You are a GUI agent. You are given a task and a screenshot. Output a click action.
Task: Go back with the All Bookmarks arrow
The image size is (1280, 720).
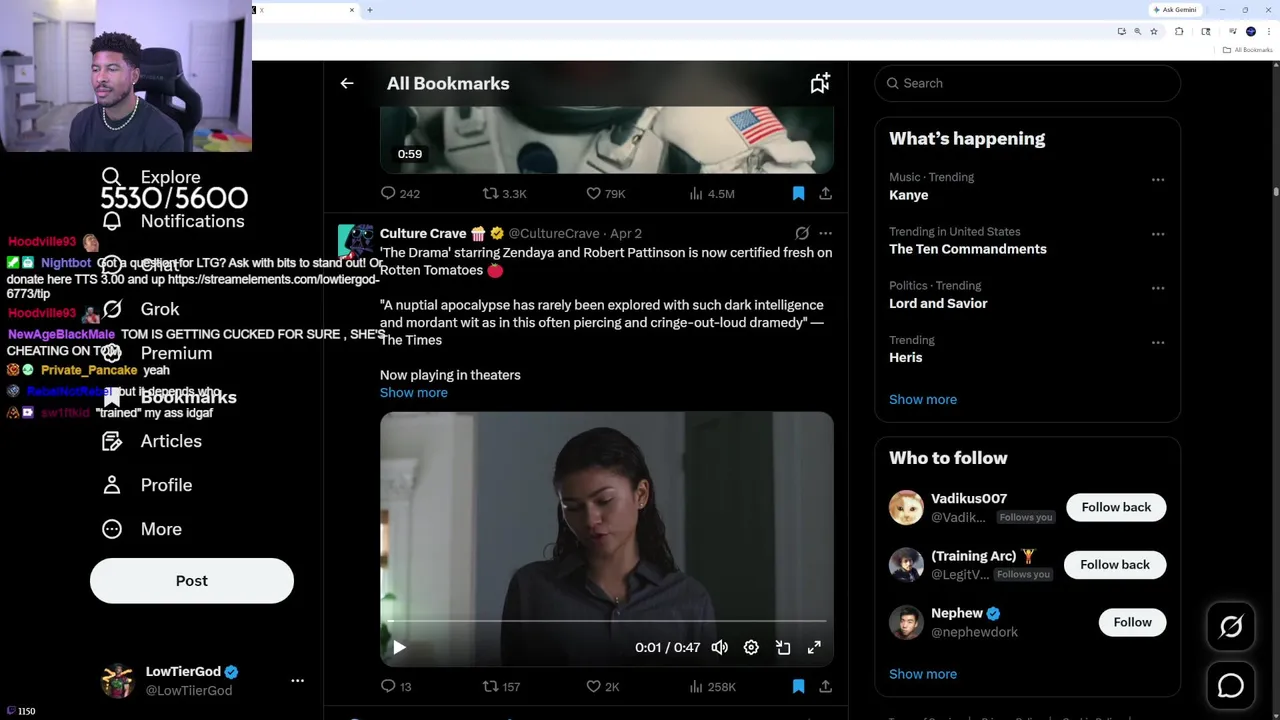[x=347, y=83]
